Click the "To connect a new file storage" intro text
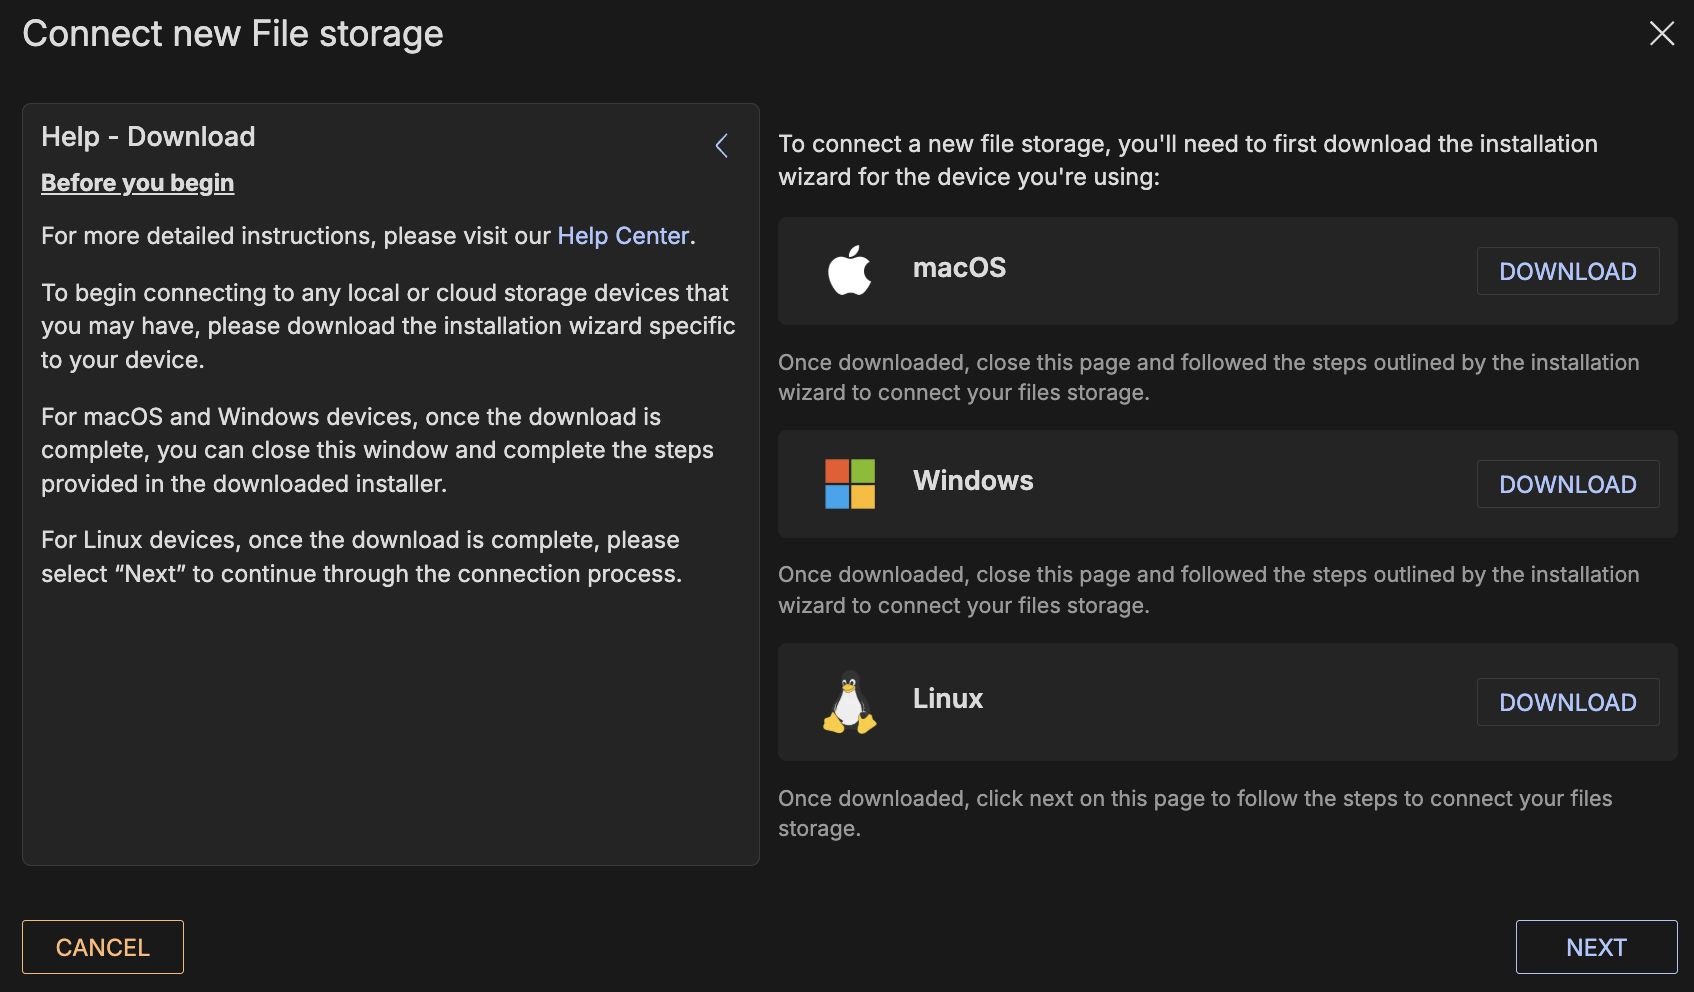This screenshot has height=992, width=1694. [1187, 160]
